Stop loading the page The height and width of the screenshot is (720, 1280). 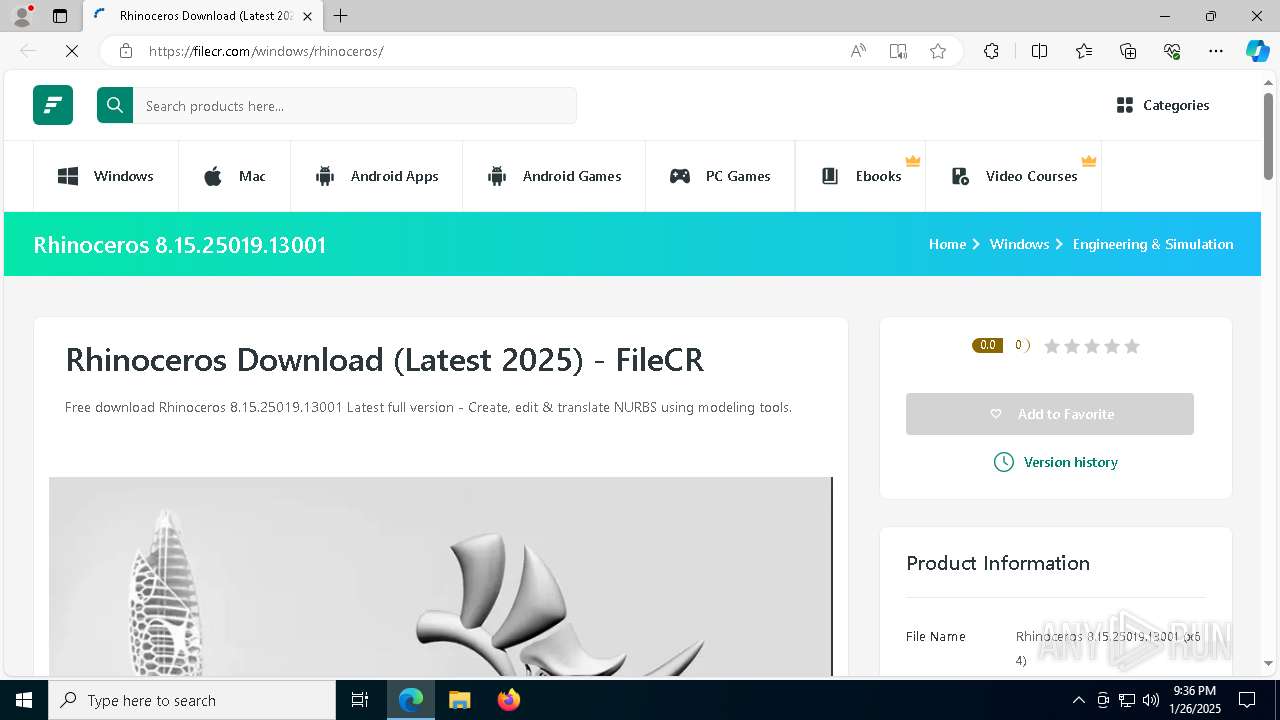72,51
